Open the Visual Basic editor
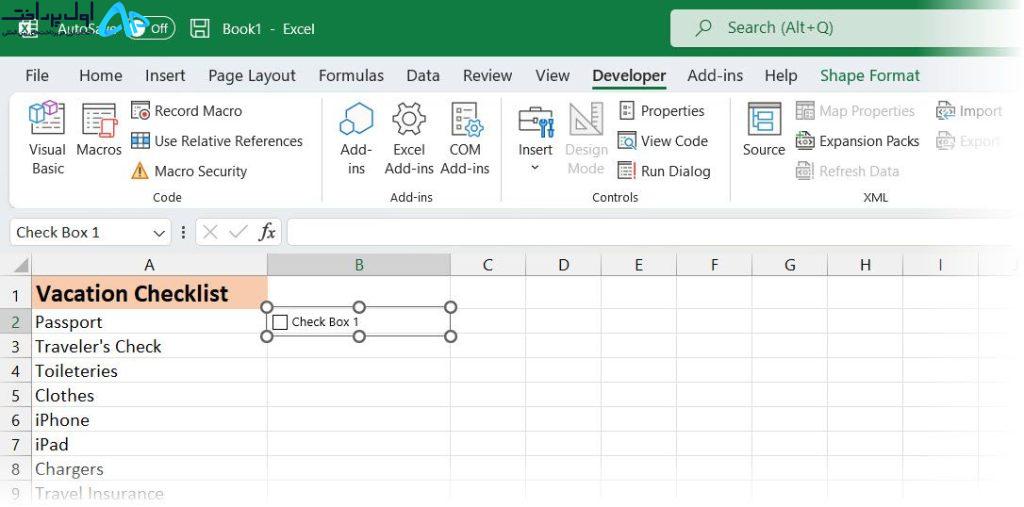Screen dimensions: 1024x507 point(48,138)
